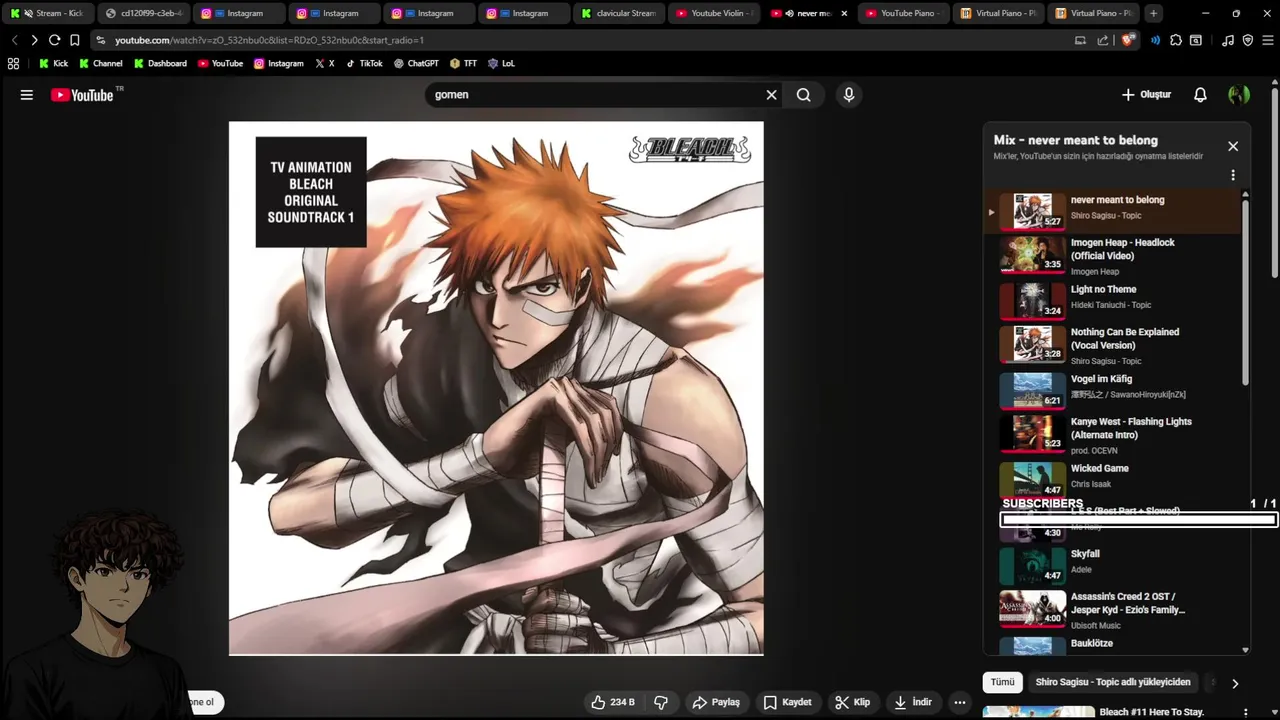
Task: Click the browser address bar URL
Action: tap(269, 40)
